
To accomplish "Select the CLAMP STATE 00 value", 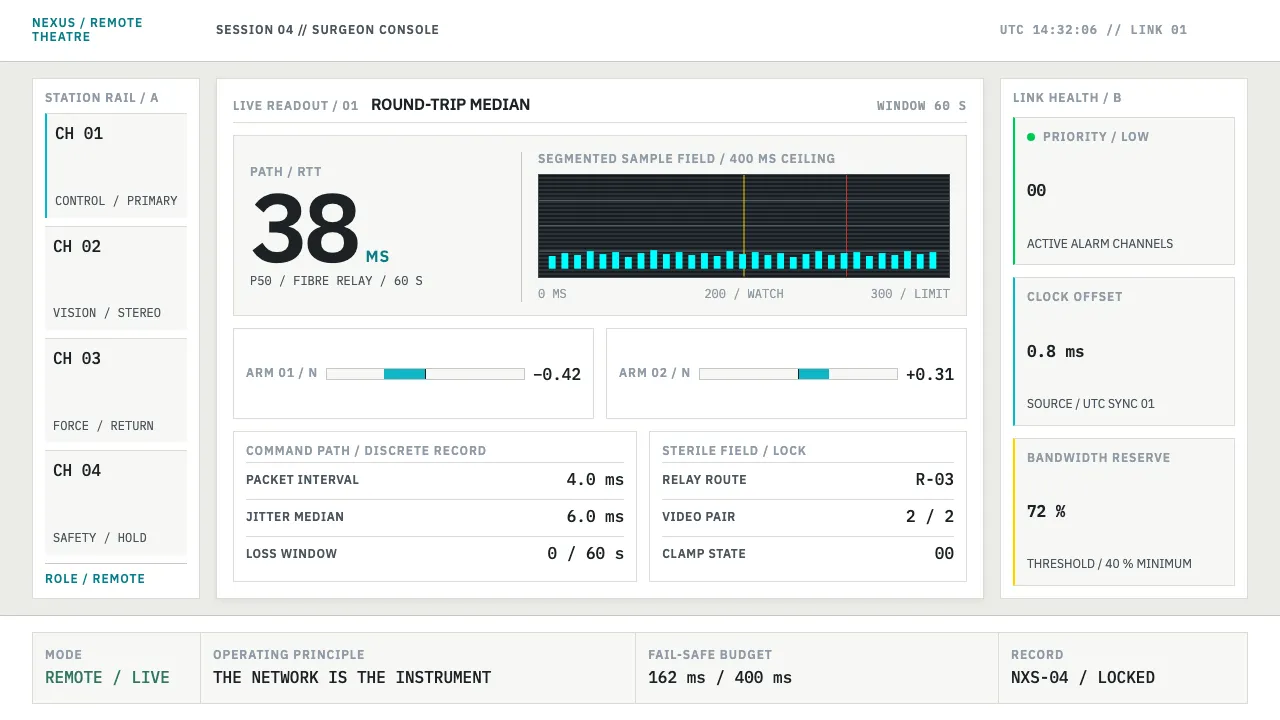I will pos(944,554).
